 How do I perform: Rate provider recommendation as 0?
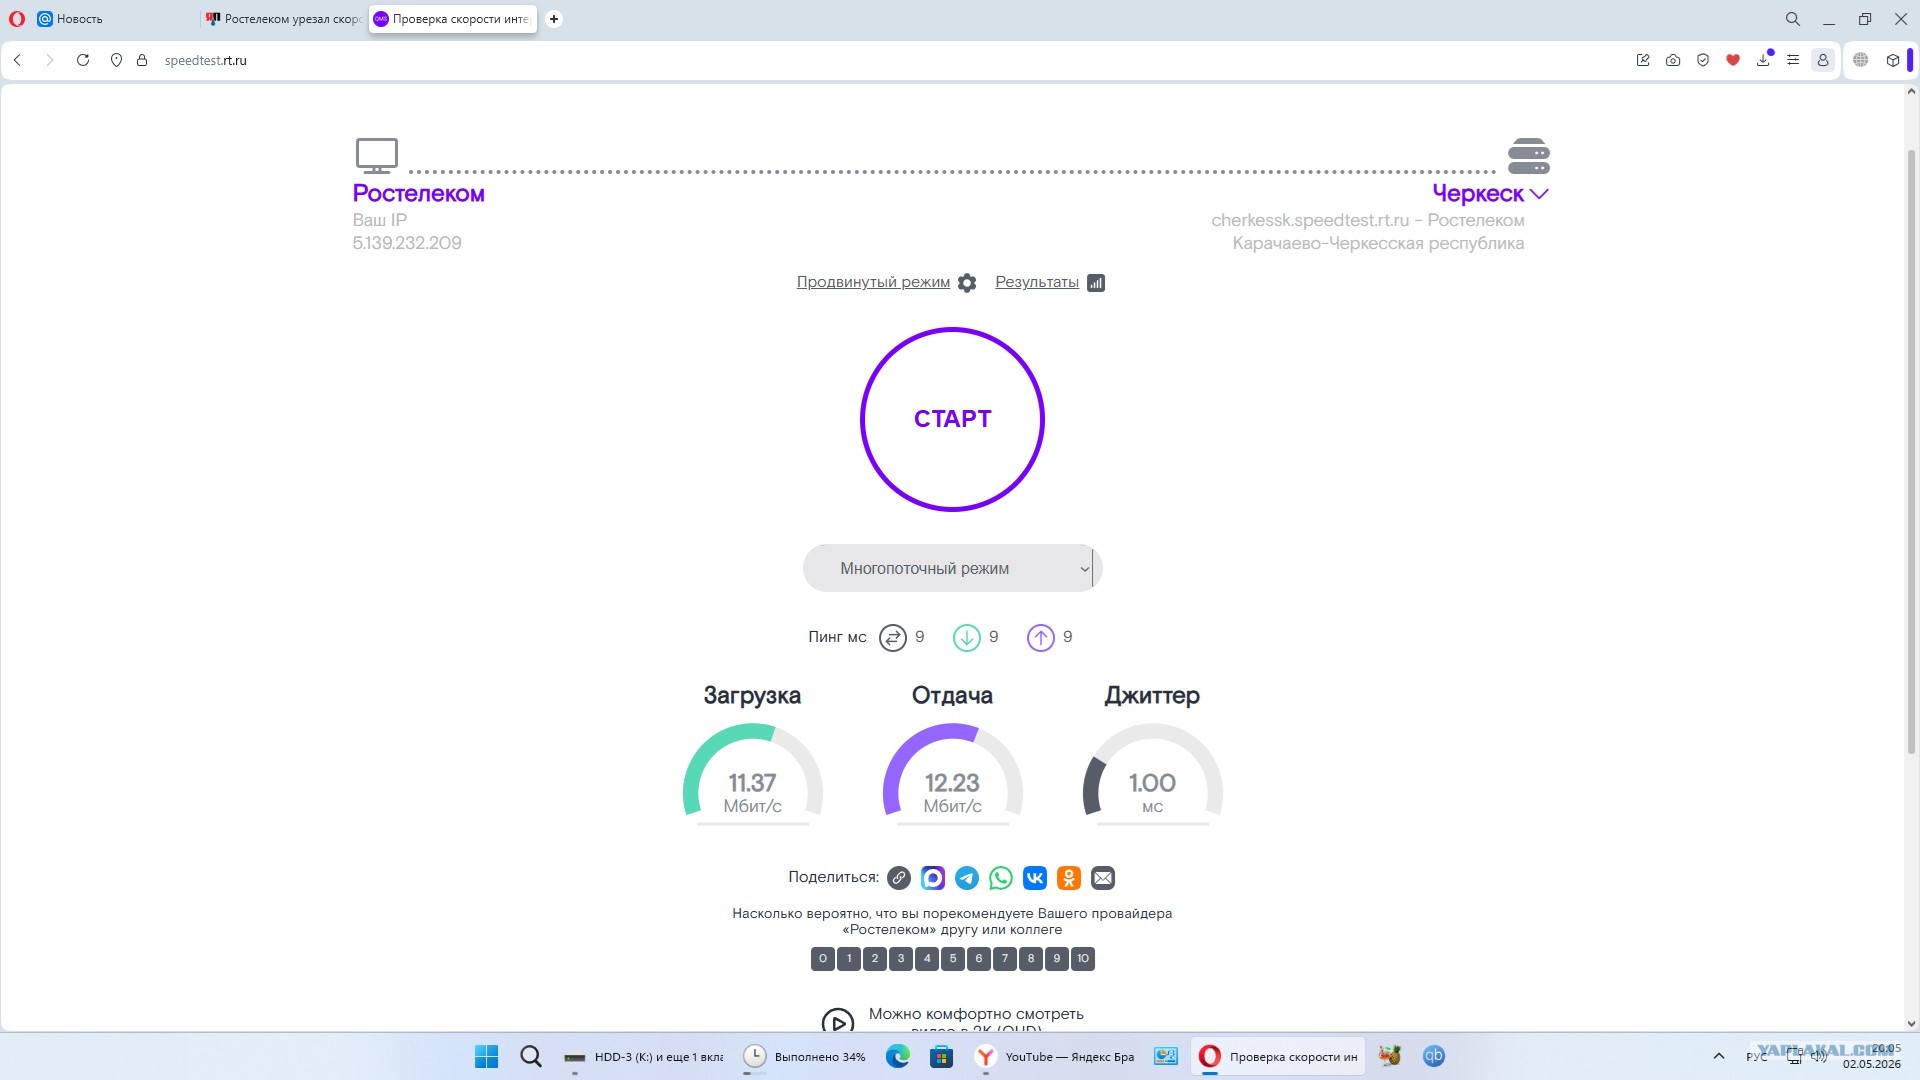click(x=823, y=959)
